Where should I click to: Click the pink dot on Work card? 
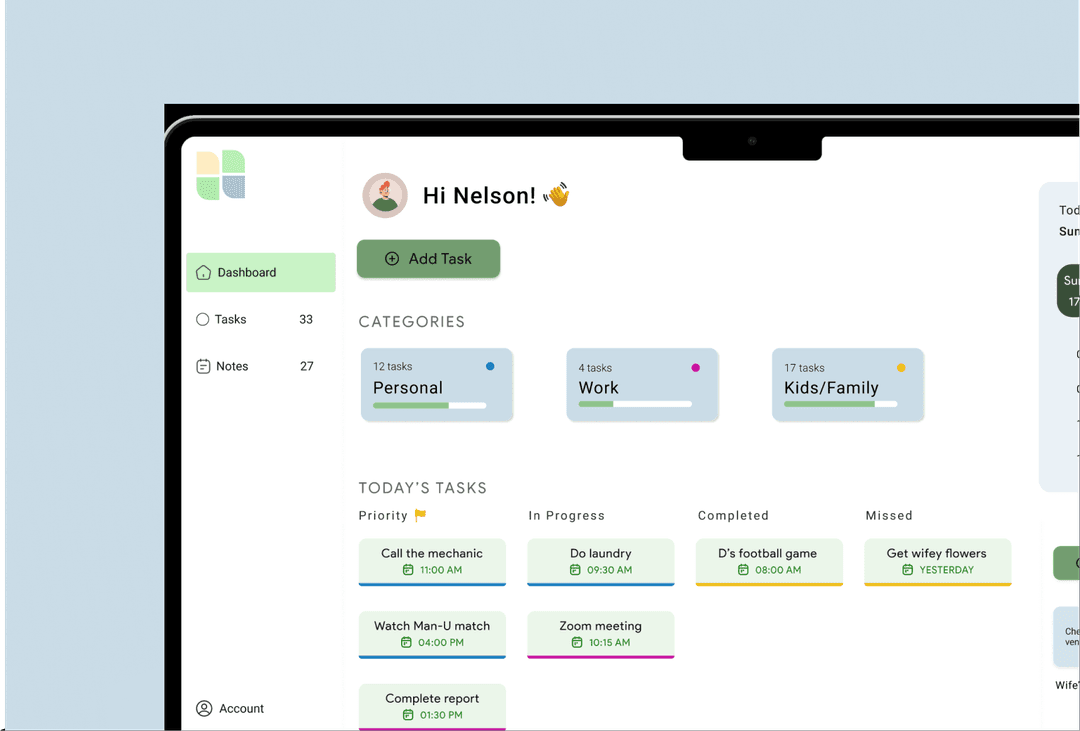click(696, 367)
